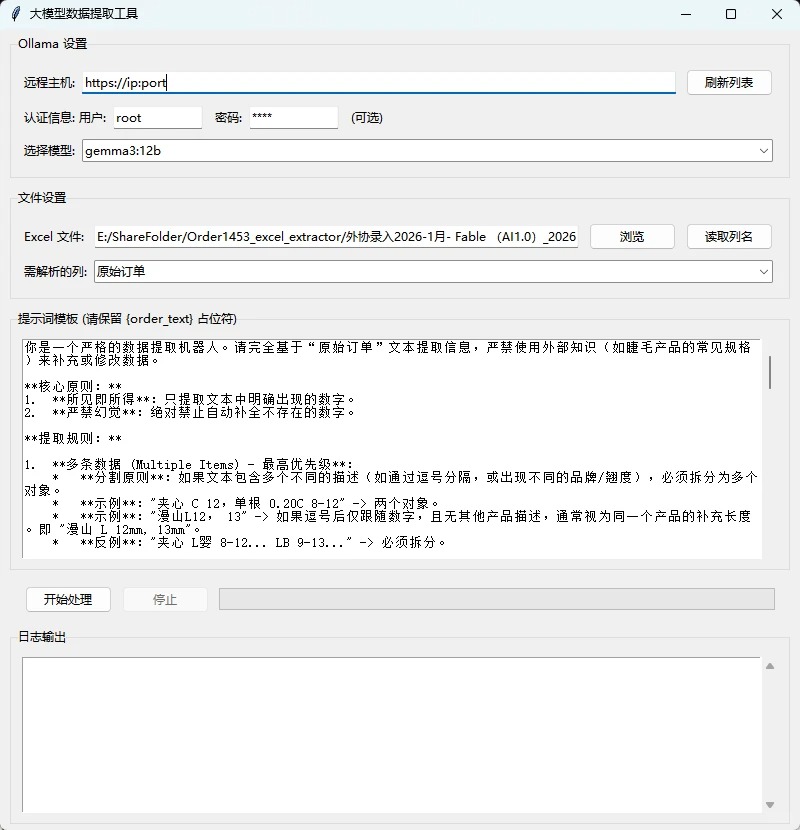Start processing with the 开始处理 button
The width and height of the screenshot is (800, 830).
point(68,600)
